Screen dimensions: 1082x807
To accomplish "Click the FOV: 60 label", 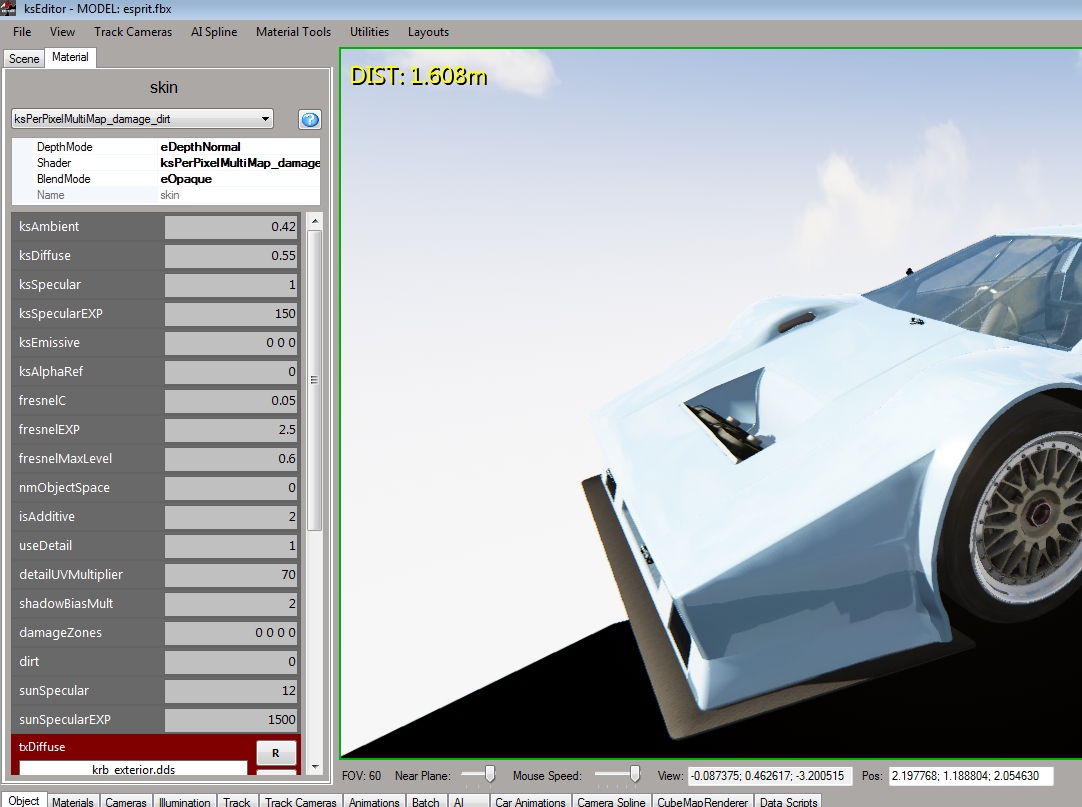I will 362,776.
